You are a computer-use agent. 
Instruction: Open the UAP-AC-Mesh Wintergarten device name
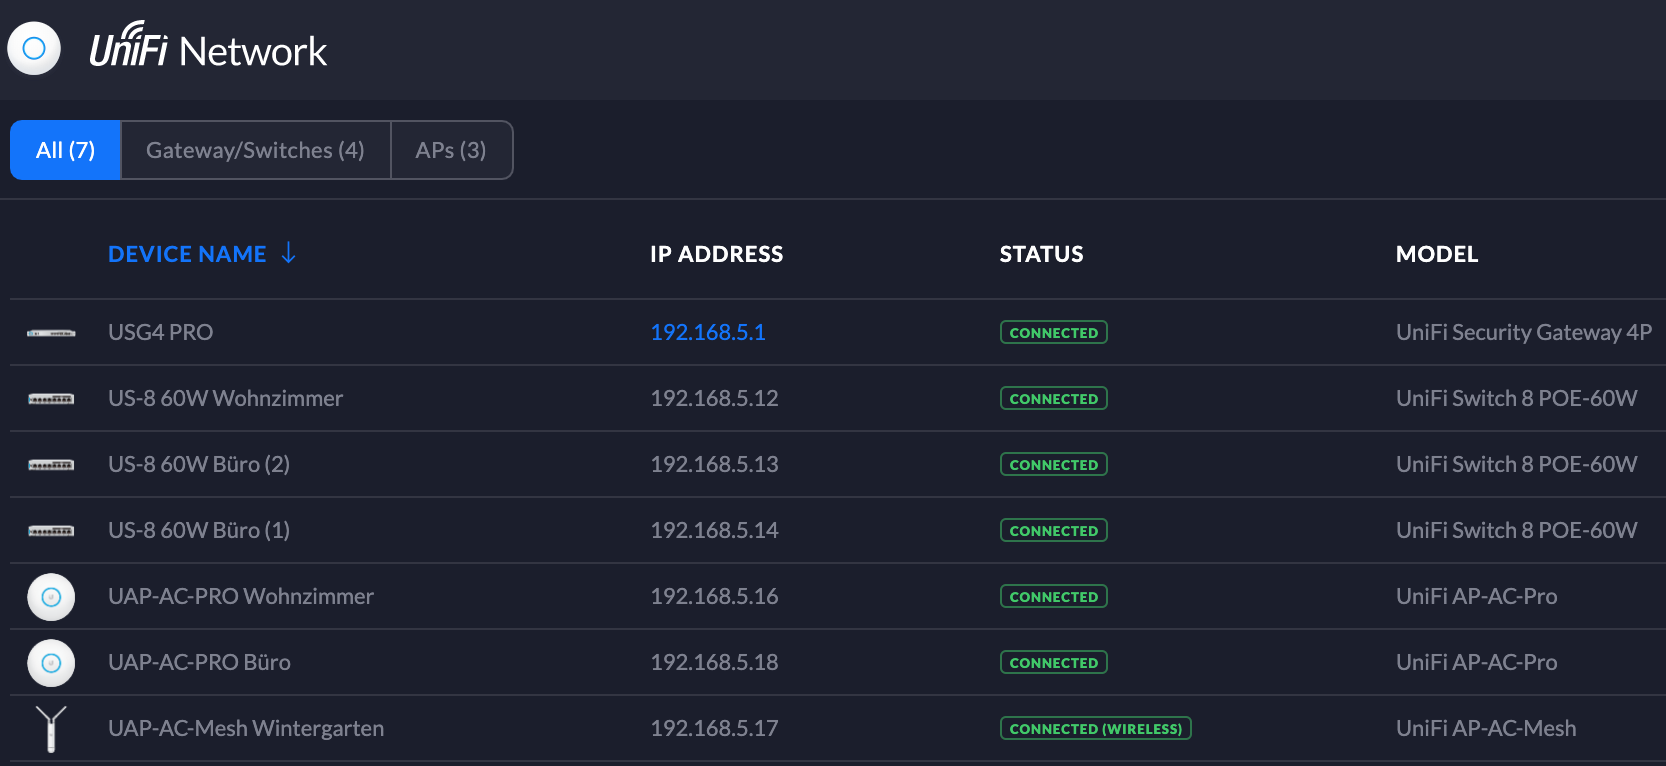tap(246, 728)
